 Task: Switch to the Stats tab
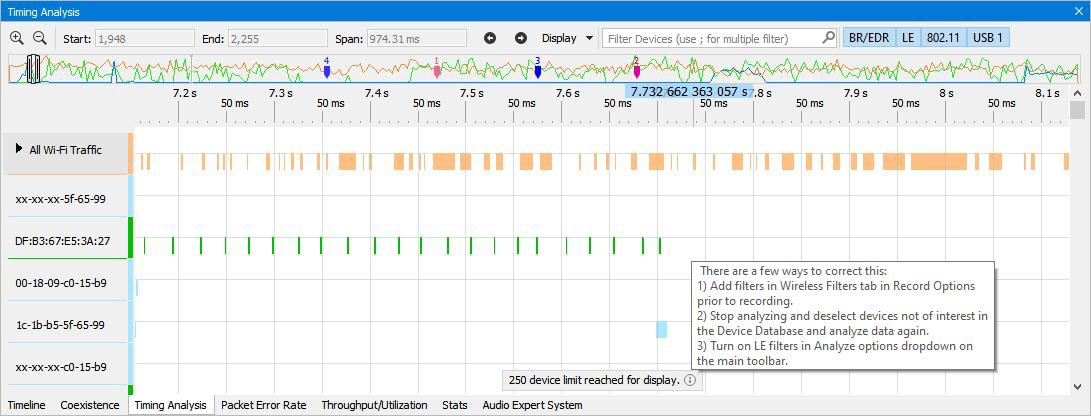pos(455,405)
